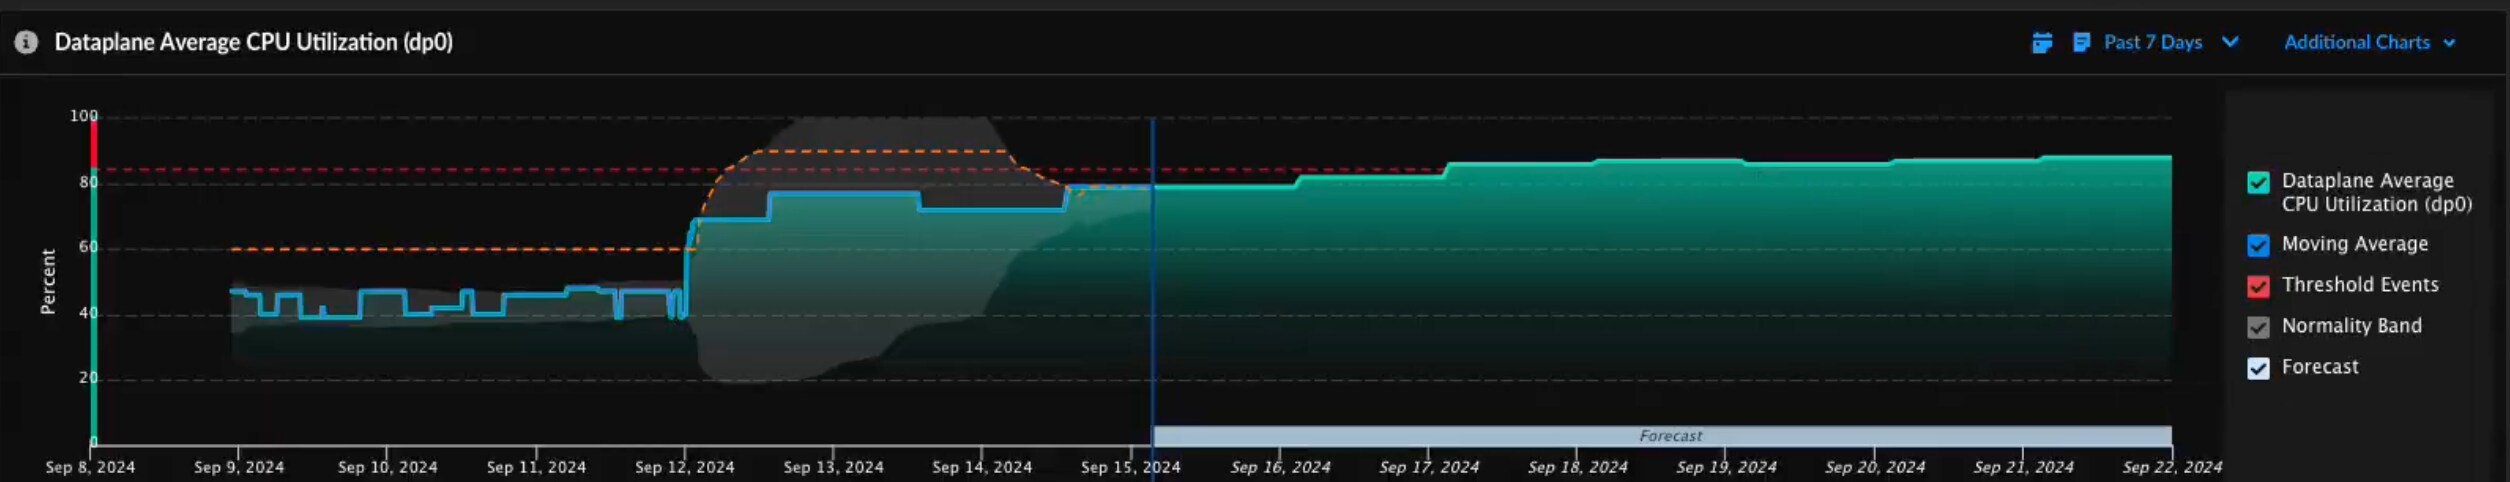The height and width of the screenshot is (482, 2510).
Task: Toggle the Dataplane Average CPU Utilization checkbox
Action: (x=2258, y=182)
